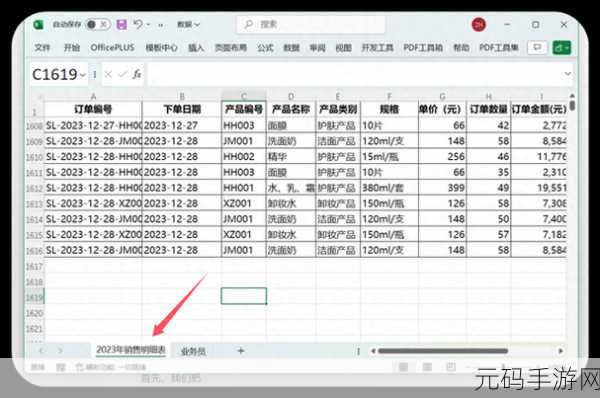Viewport: 600px width, 398px height.
Task: Click inside the formula bar
Action: 355,74
